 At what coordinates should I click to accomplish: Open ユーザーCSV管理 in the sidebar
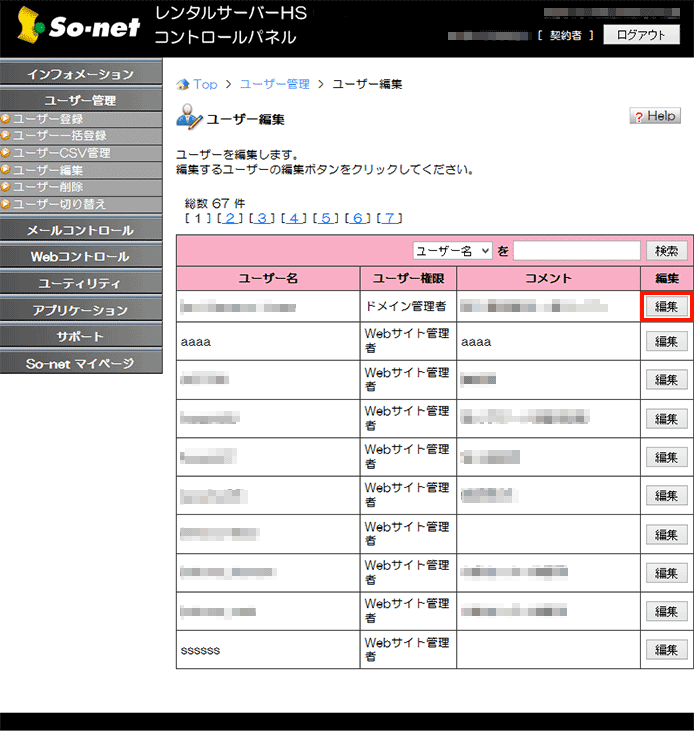click(61, 153)
